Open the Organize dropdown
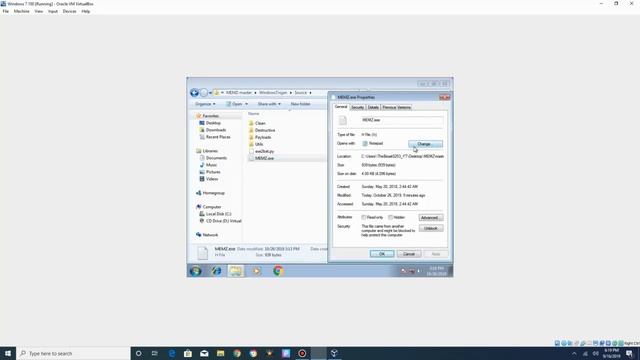Viewport: 640px width, 360px height. [x=205, y=104]
